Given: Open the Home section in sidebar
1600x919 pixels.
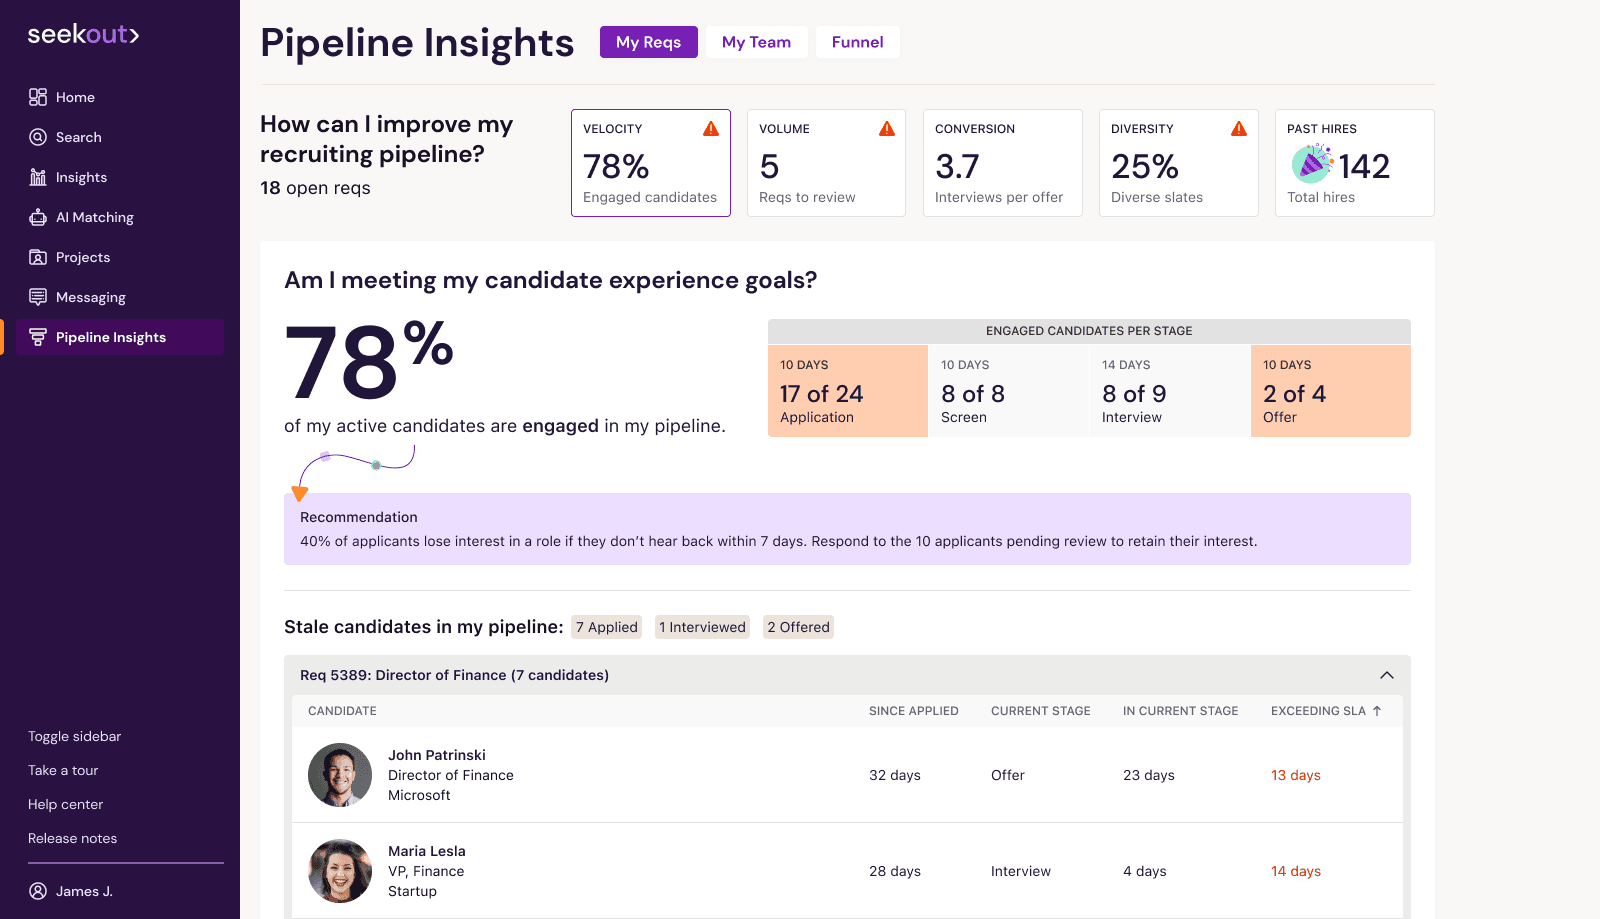Looking at the screenshot, I should pyautogui.click(x=74, y=97).
